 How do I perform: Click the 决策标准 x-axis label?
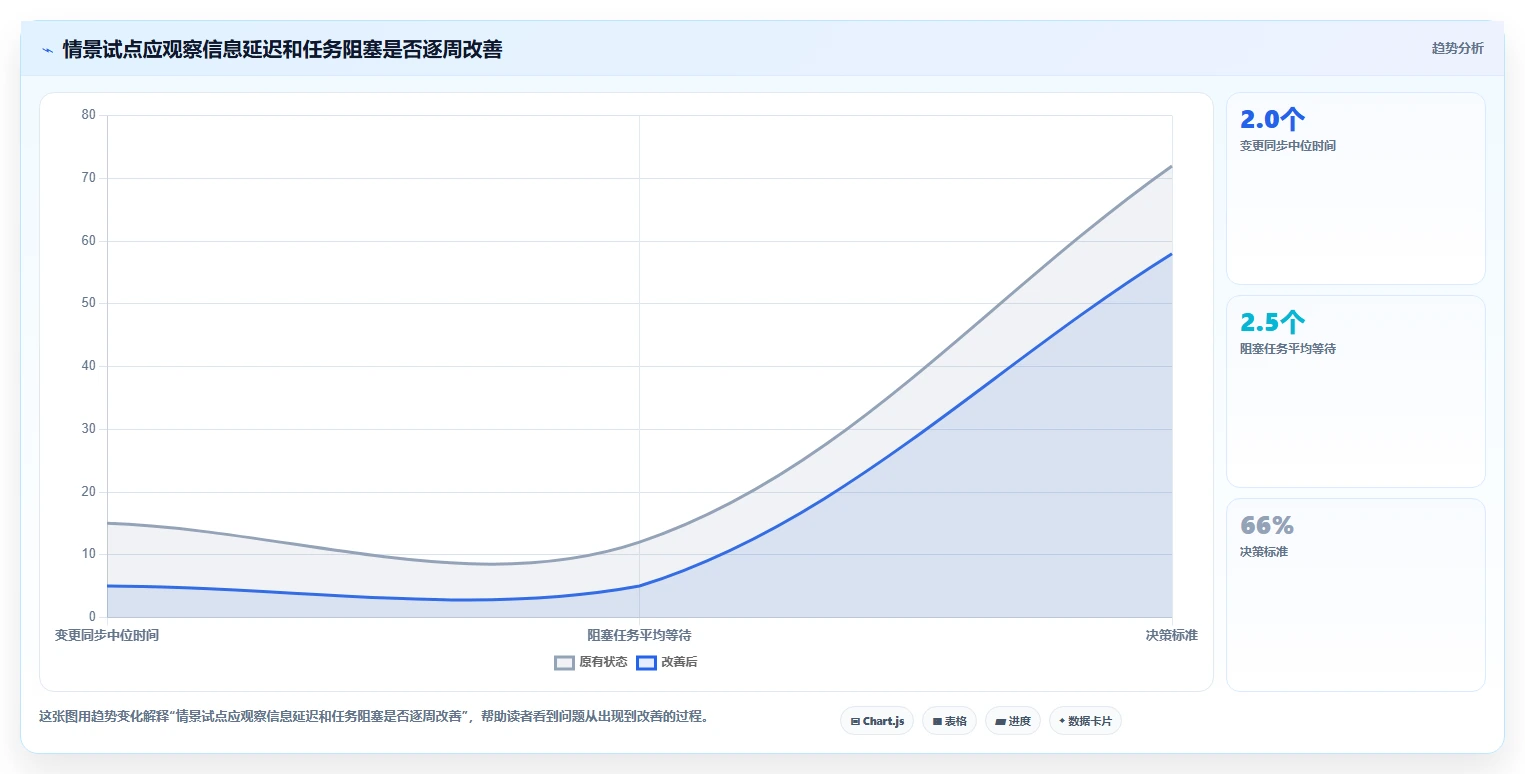click(x=1172, y=635)
